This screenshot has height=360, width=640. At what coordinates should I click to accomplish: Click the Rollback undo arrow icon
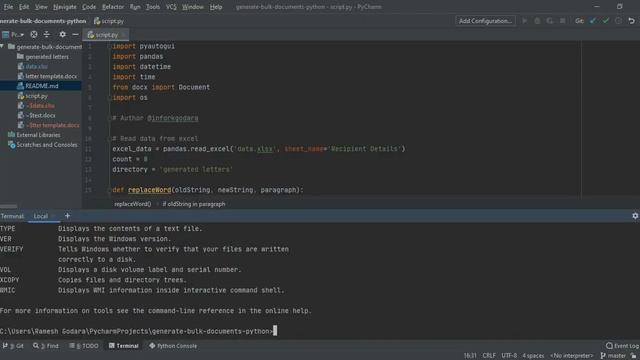tap(631, 21)
